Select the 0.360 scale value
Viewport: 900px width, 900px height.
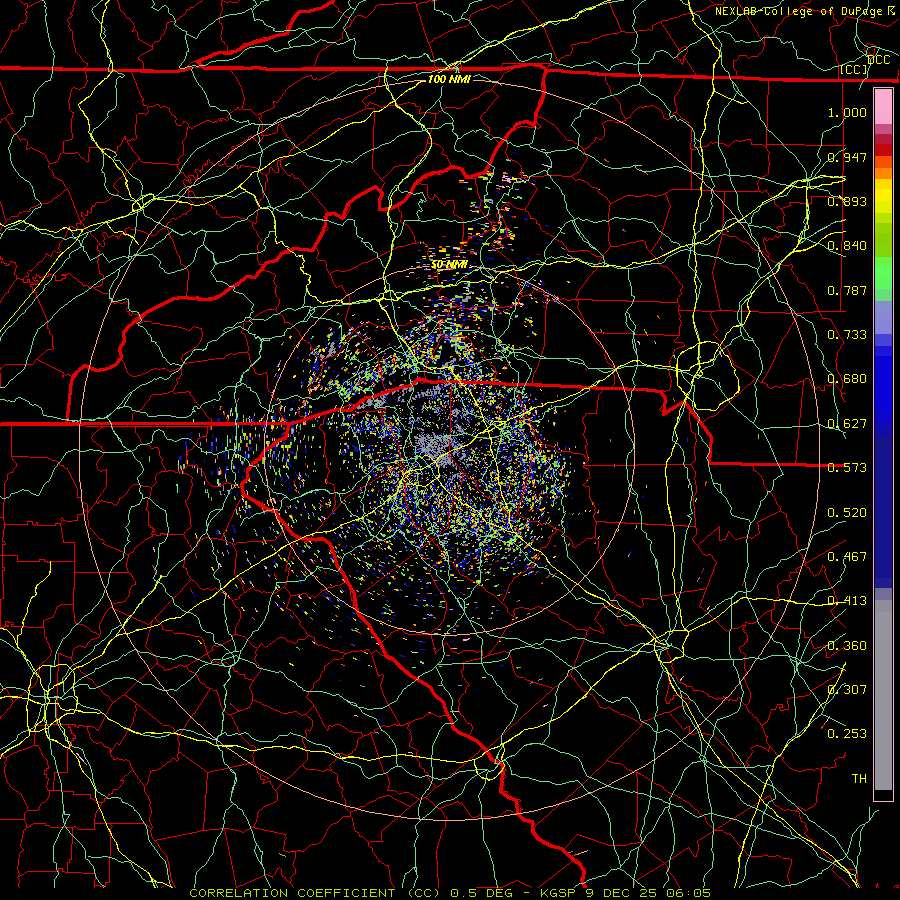pyautogui.click(x=847, y=646)
